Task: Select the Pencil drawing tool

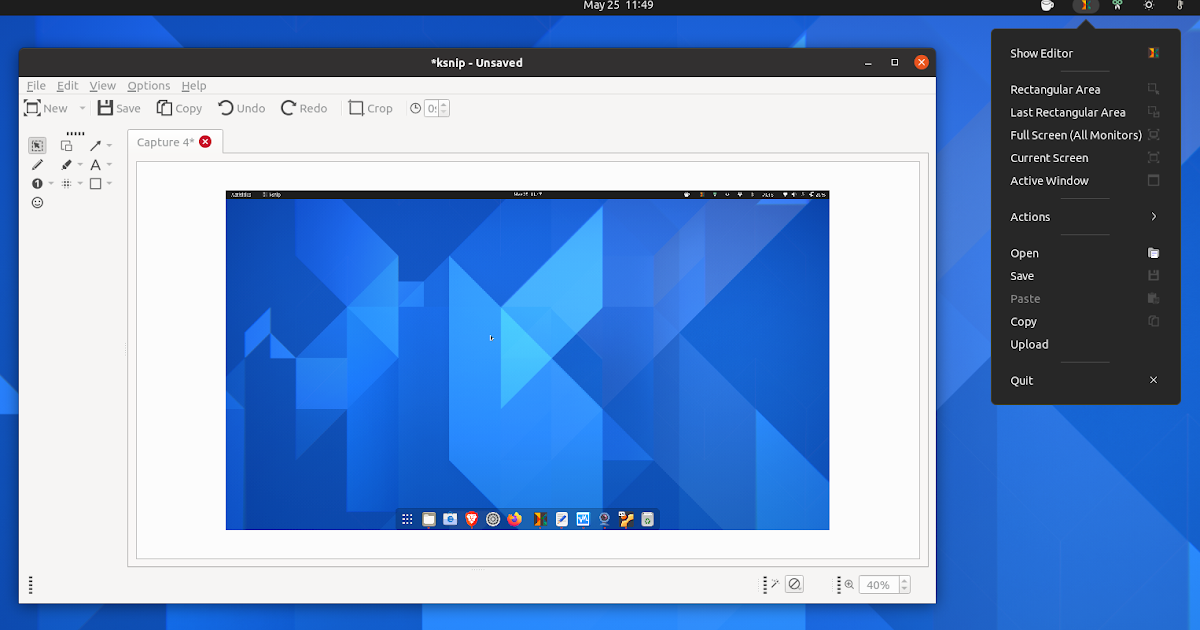Action: [38, 164]
